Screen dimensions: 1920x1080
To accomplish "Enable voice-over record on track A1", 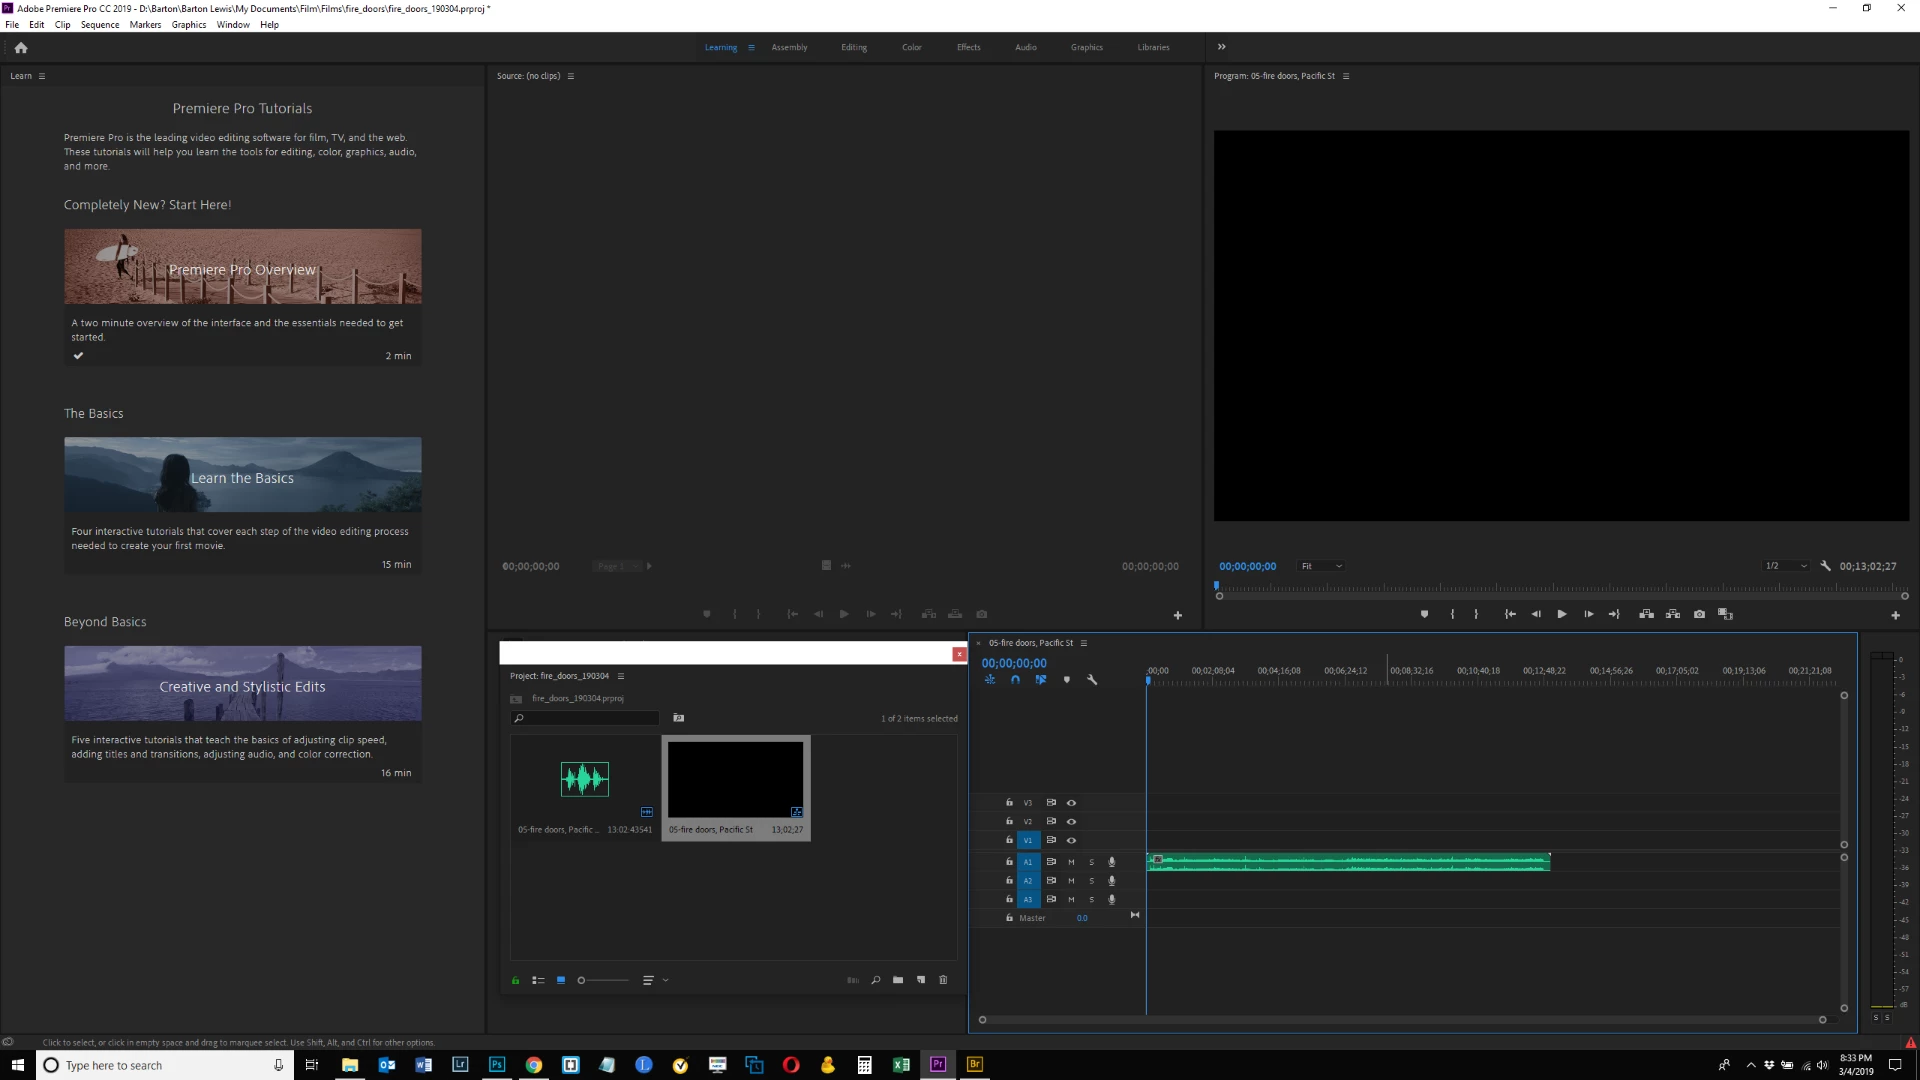I will 1111,862.
